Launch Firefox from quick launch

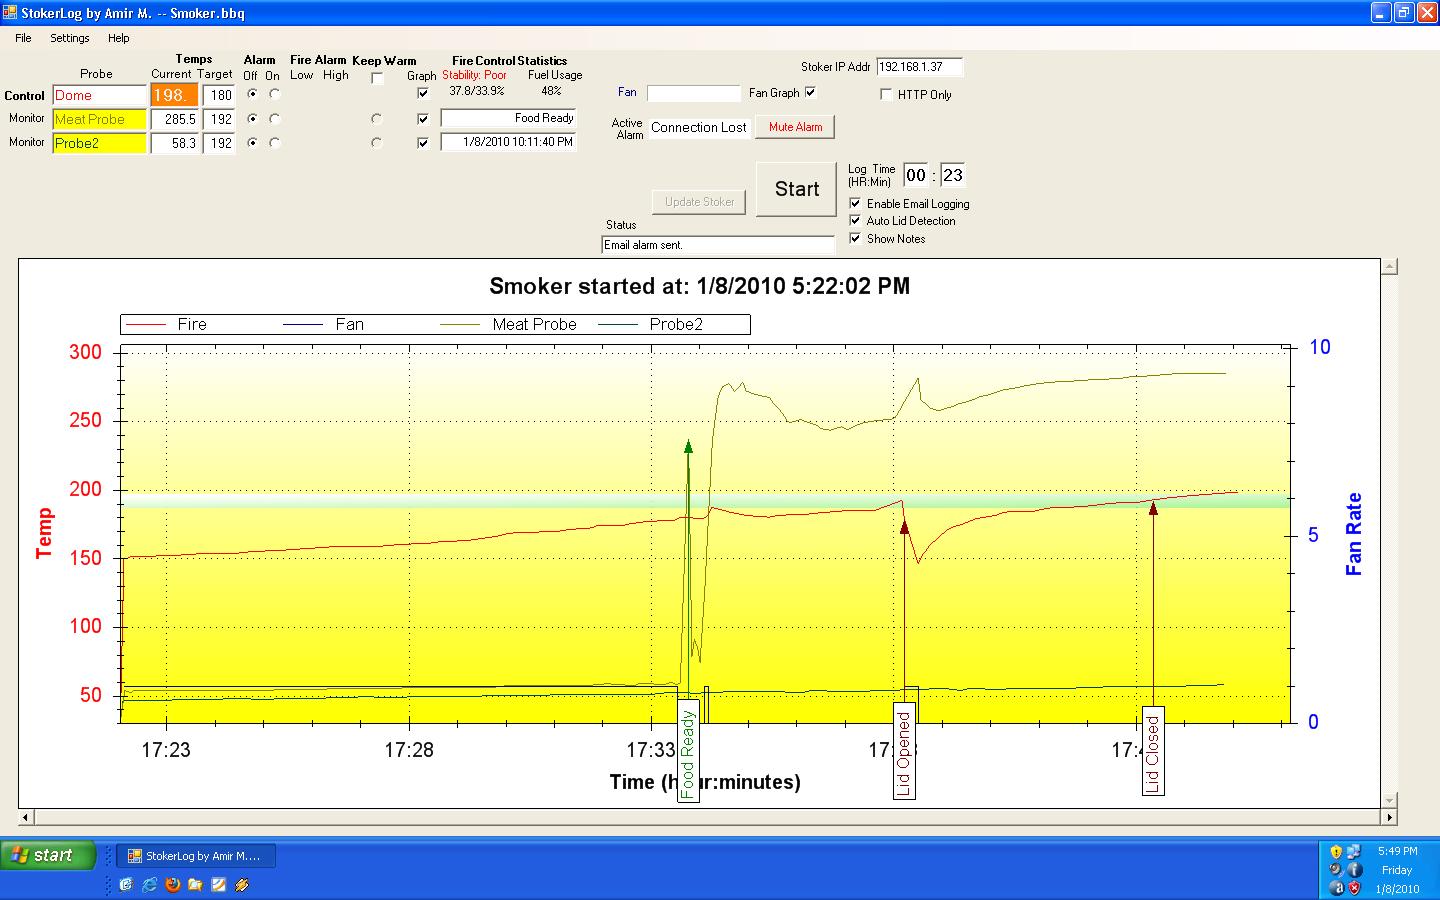[172, 884]
